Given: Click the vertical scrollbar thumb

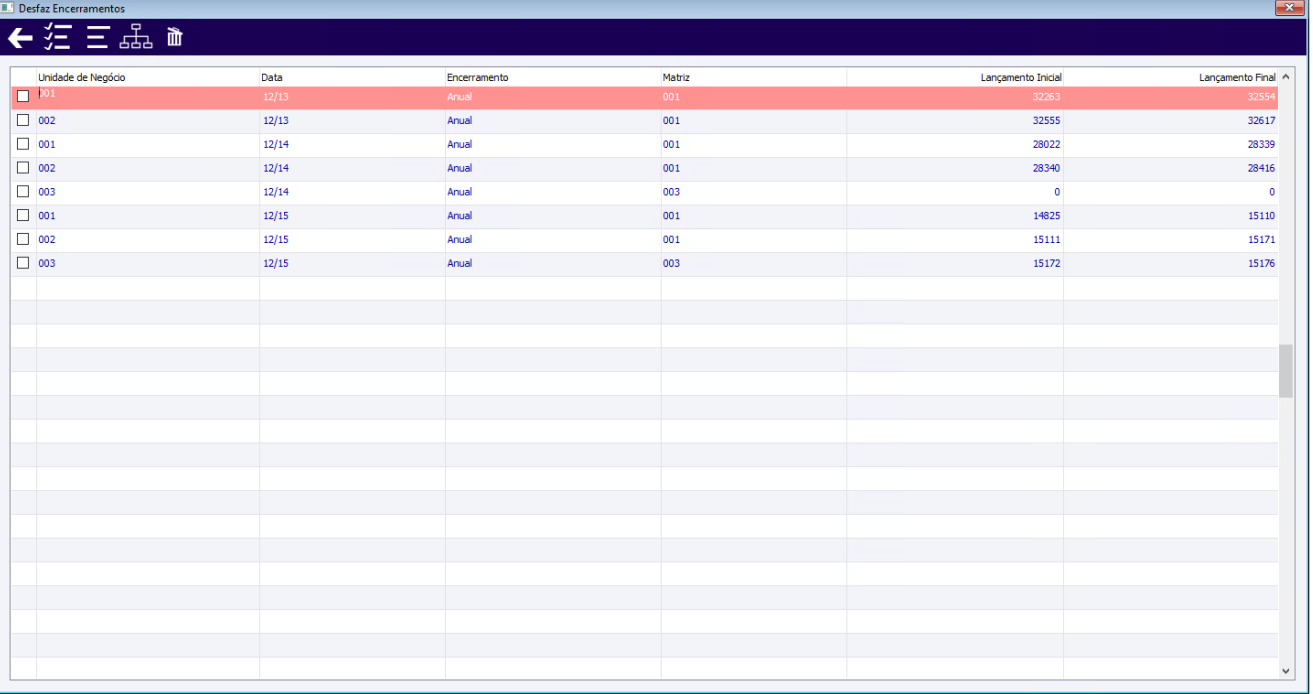Looking at the screenshot, I should tap(1286, 371).
